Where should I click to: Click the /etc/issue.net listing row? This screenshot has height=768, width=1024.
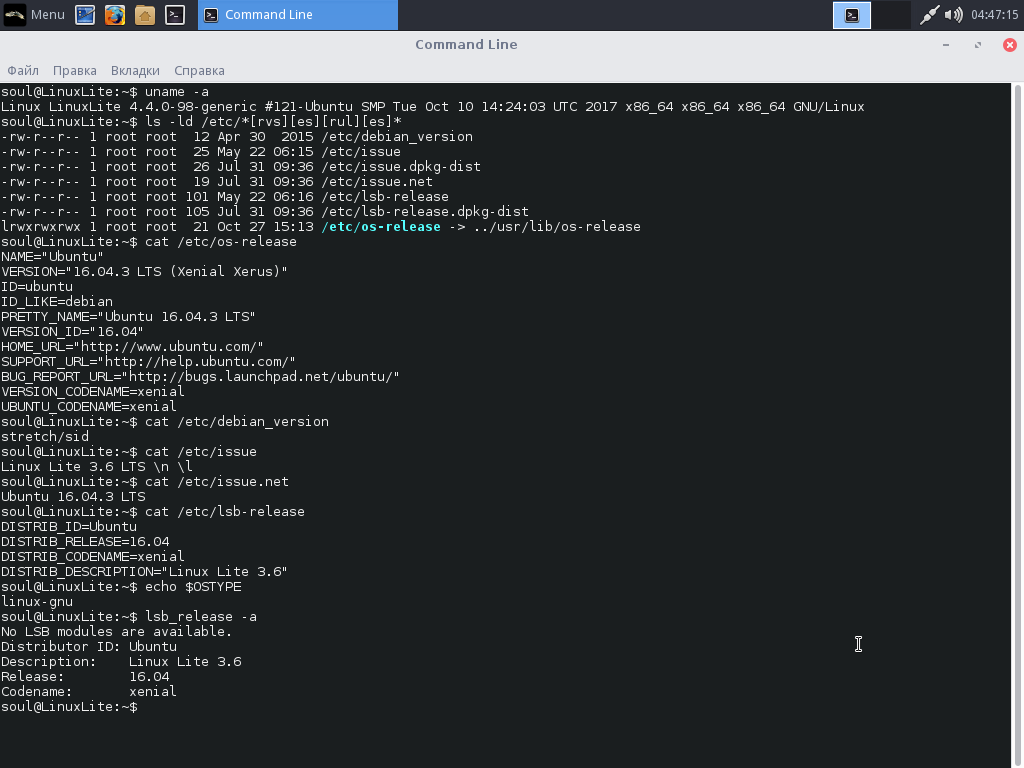(217, 182)
